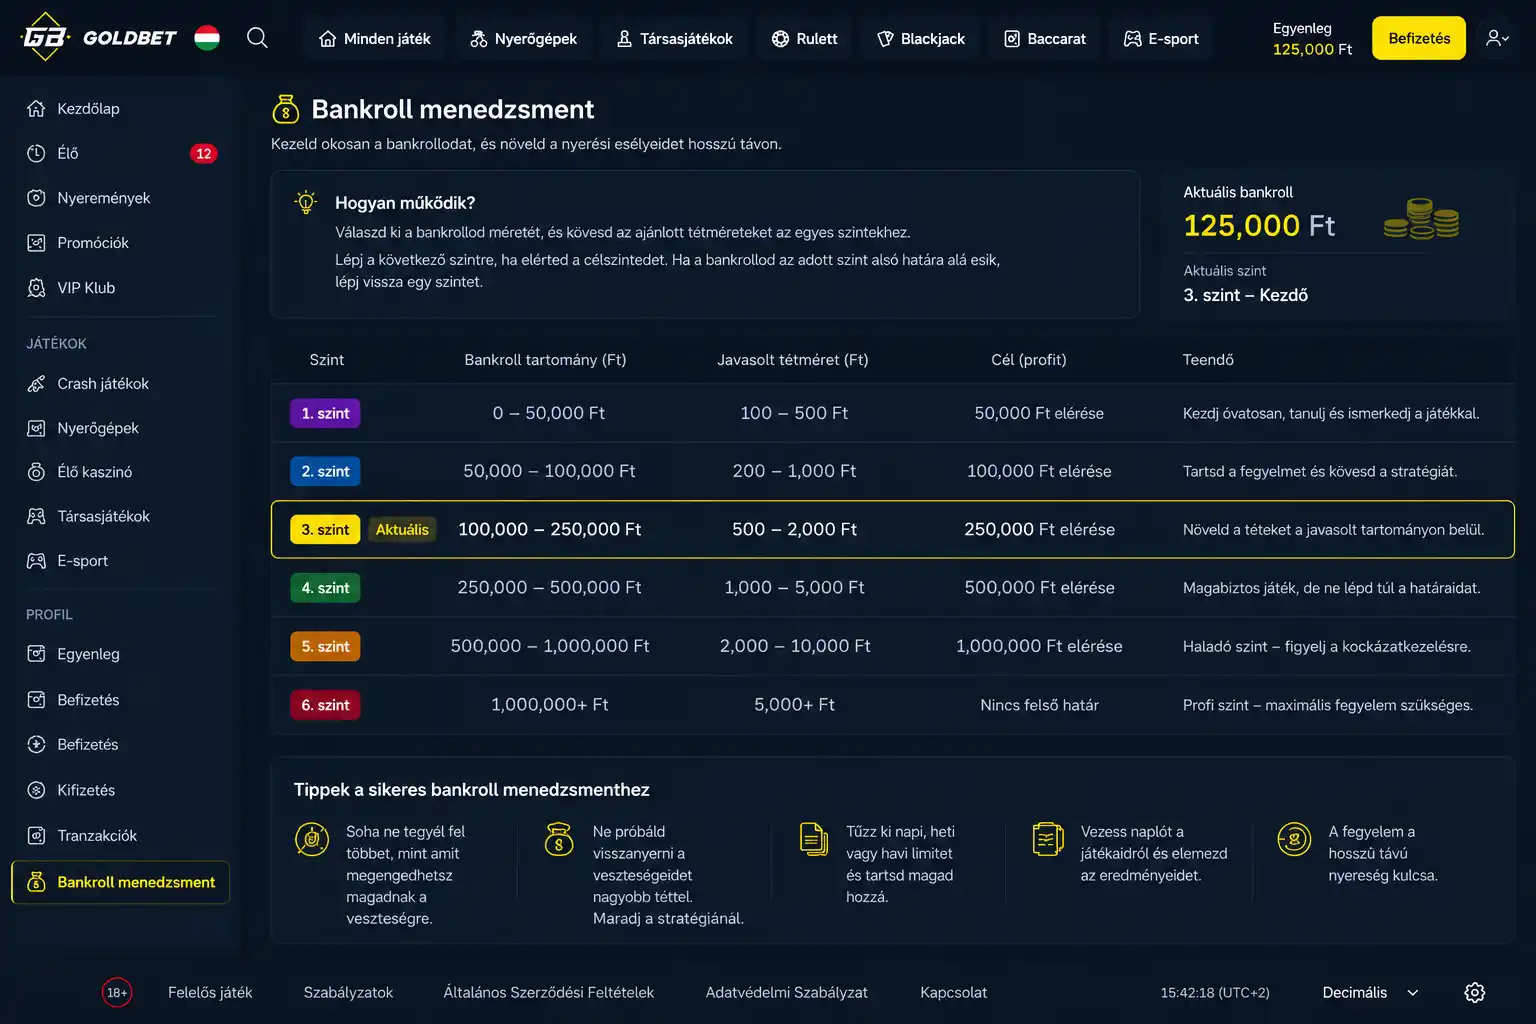Open the settings gear icon in footer

click(x=1474, y=992)
